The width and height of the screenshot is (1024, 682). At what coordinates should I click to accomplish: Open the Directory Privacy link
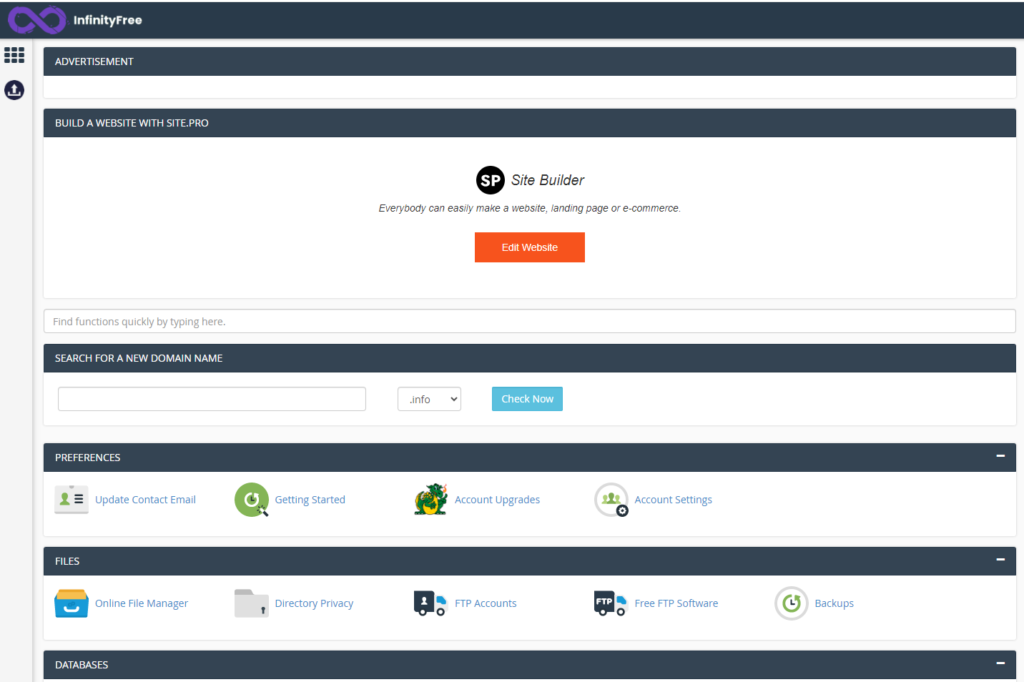pyautogui.click(x=313, y=603)
